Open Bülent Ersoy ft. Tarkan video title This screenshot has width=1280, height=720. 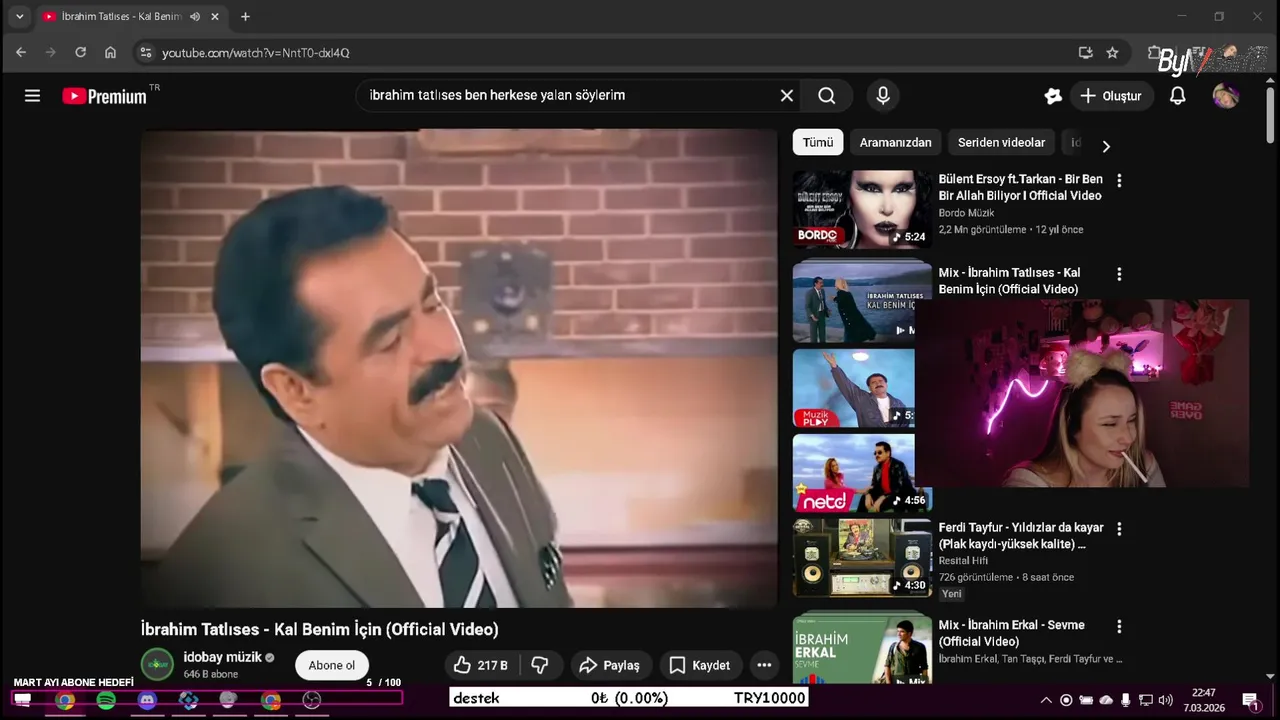tap(1020, 187)
